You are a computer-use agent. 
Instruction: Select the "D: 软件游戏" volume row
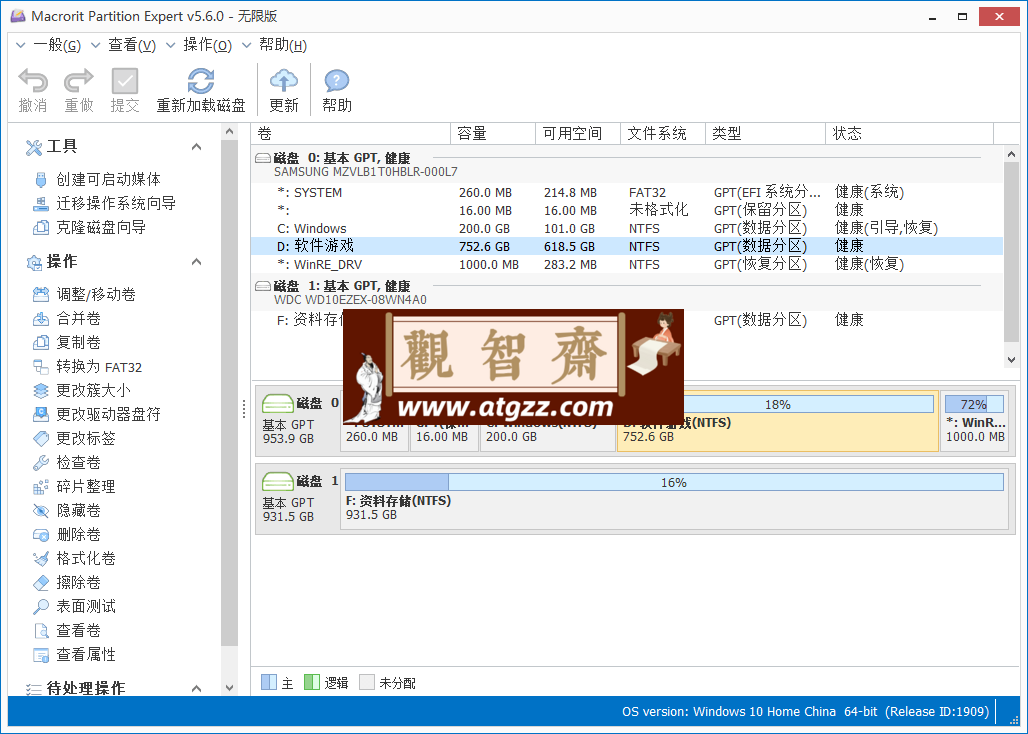pyautogui.click(x=627, y=246)
